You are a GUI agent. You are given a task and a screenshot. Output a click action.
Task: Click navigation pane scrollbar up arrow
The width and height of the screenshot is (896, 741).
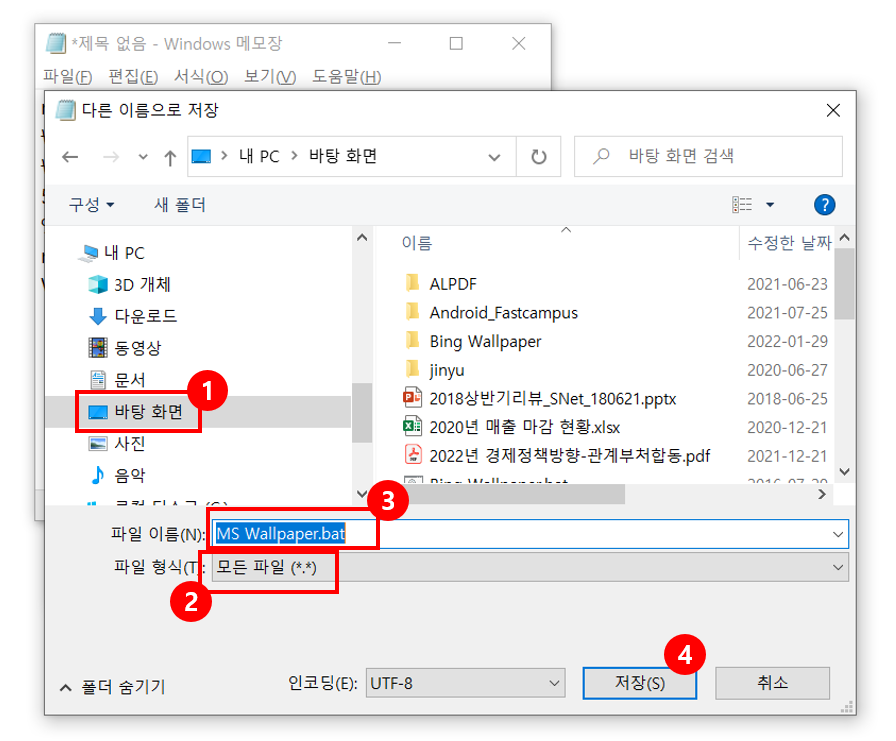point(362,238)
